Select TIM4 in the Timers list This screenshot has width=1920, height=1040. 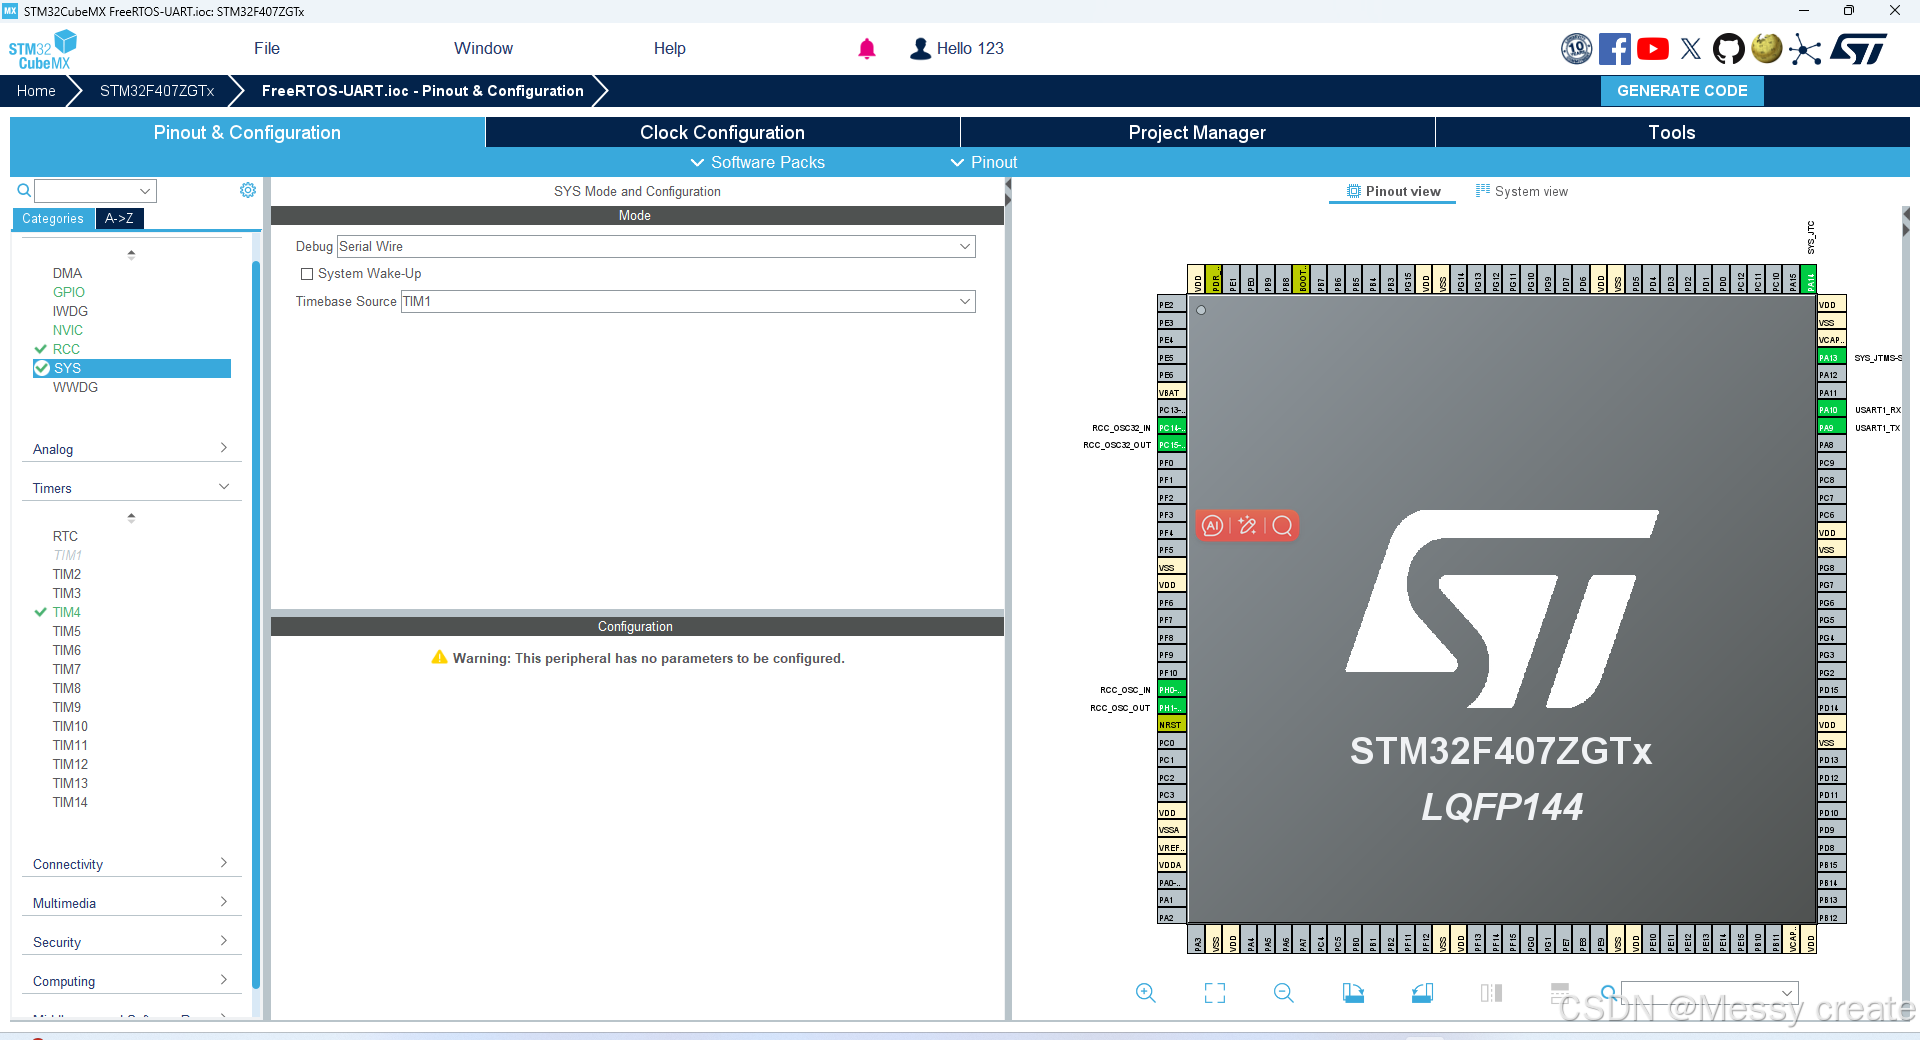[66, 612]
